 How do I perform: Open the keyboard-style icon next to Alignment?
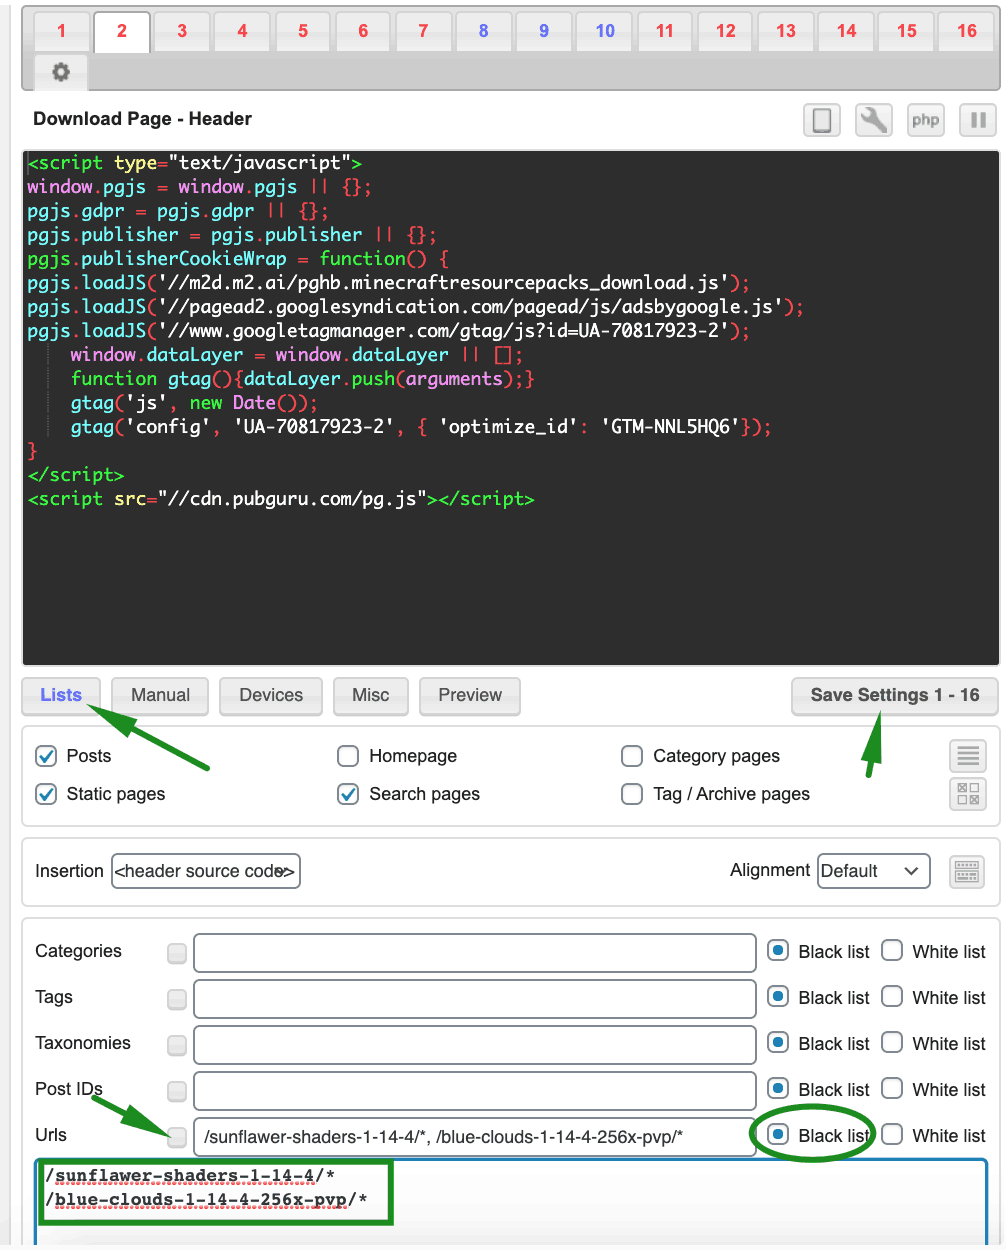pyautogui.click(x=967, y=871)
